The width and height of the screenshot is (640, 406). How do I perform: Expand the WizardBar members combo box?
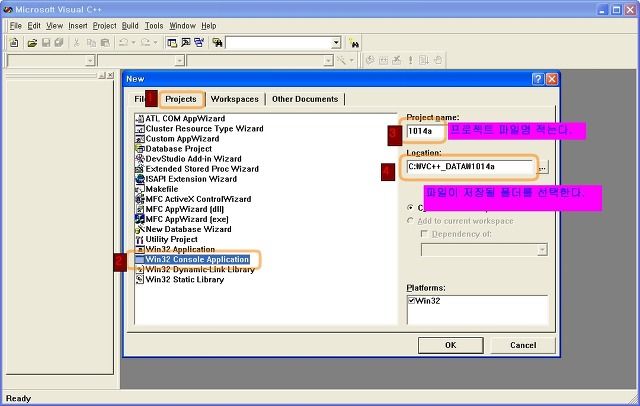(x=329, y=61)
